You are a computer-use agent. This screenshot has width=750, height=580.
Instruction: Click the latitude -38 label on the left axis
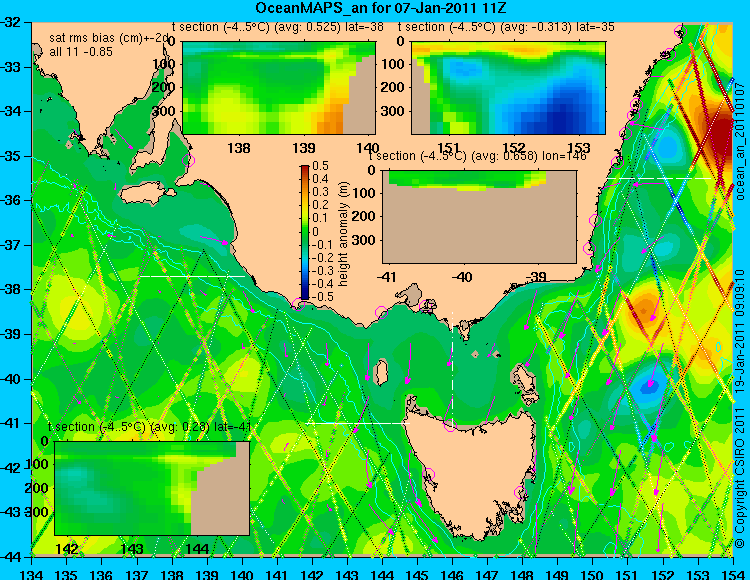(10, 289)
